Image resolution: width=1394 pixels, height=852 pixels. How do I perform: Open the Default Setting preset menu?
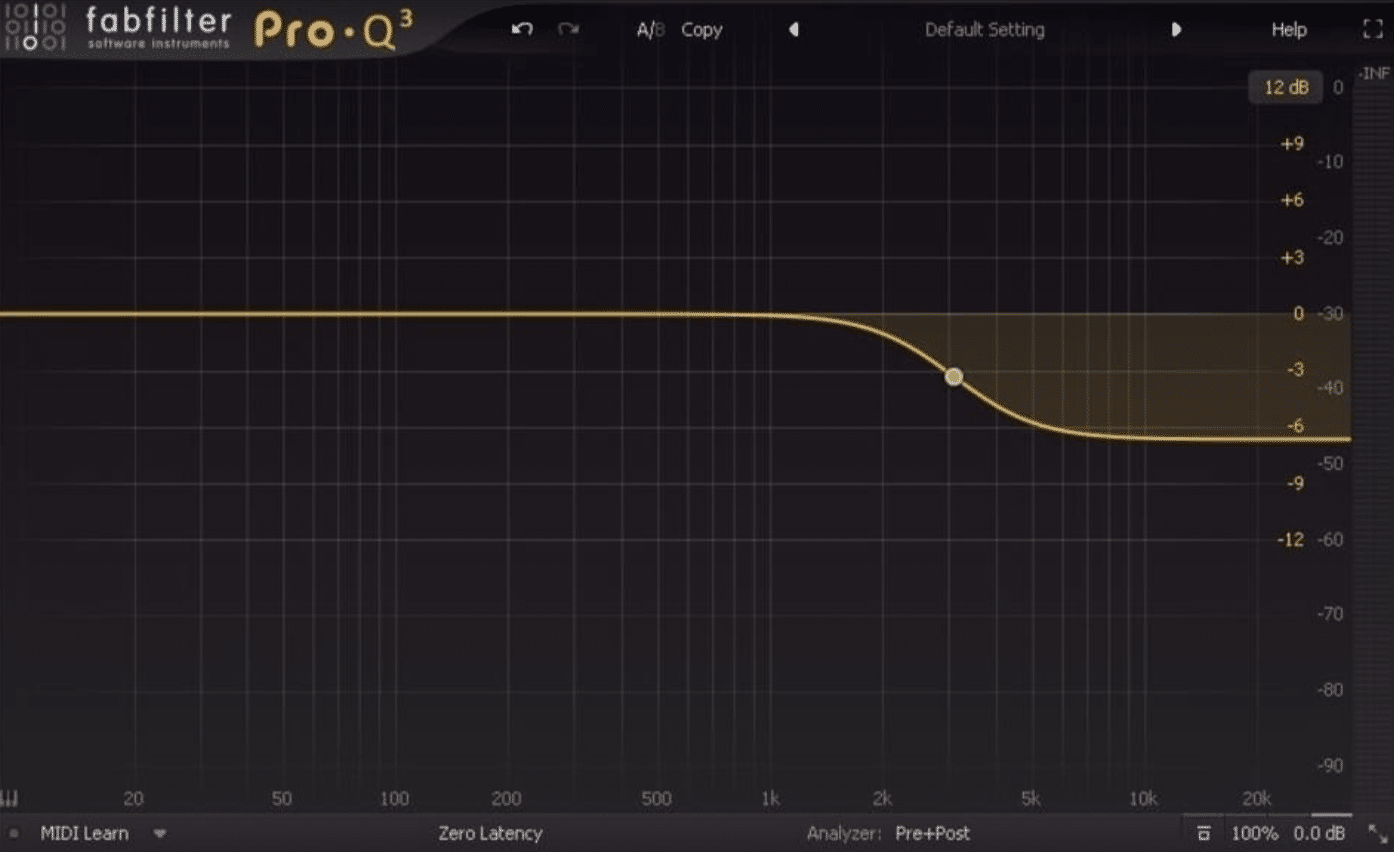[984, 30]
